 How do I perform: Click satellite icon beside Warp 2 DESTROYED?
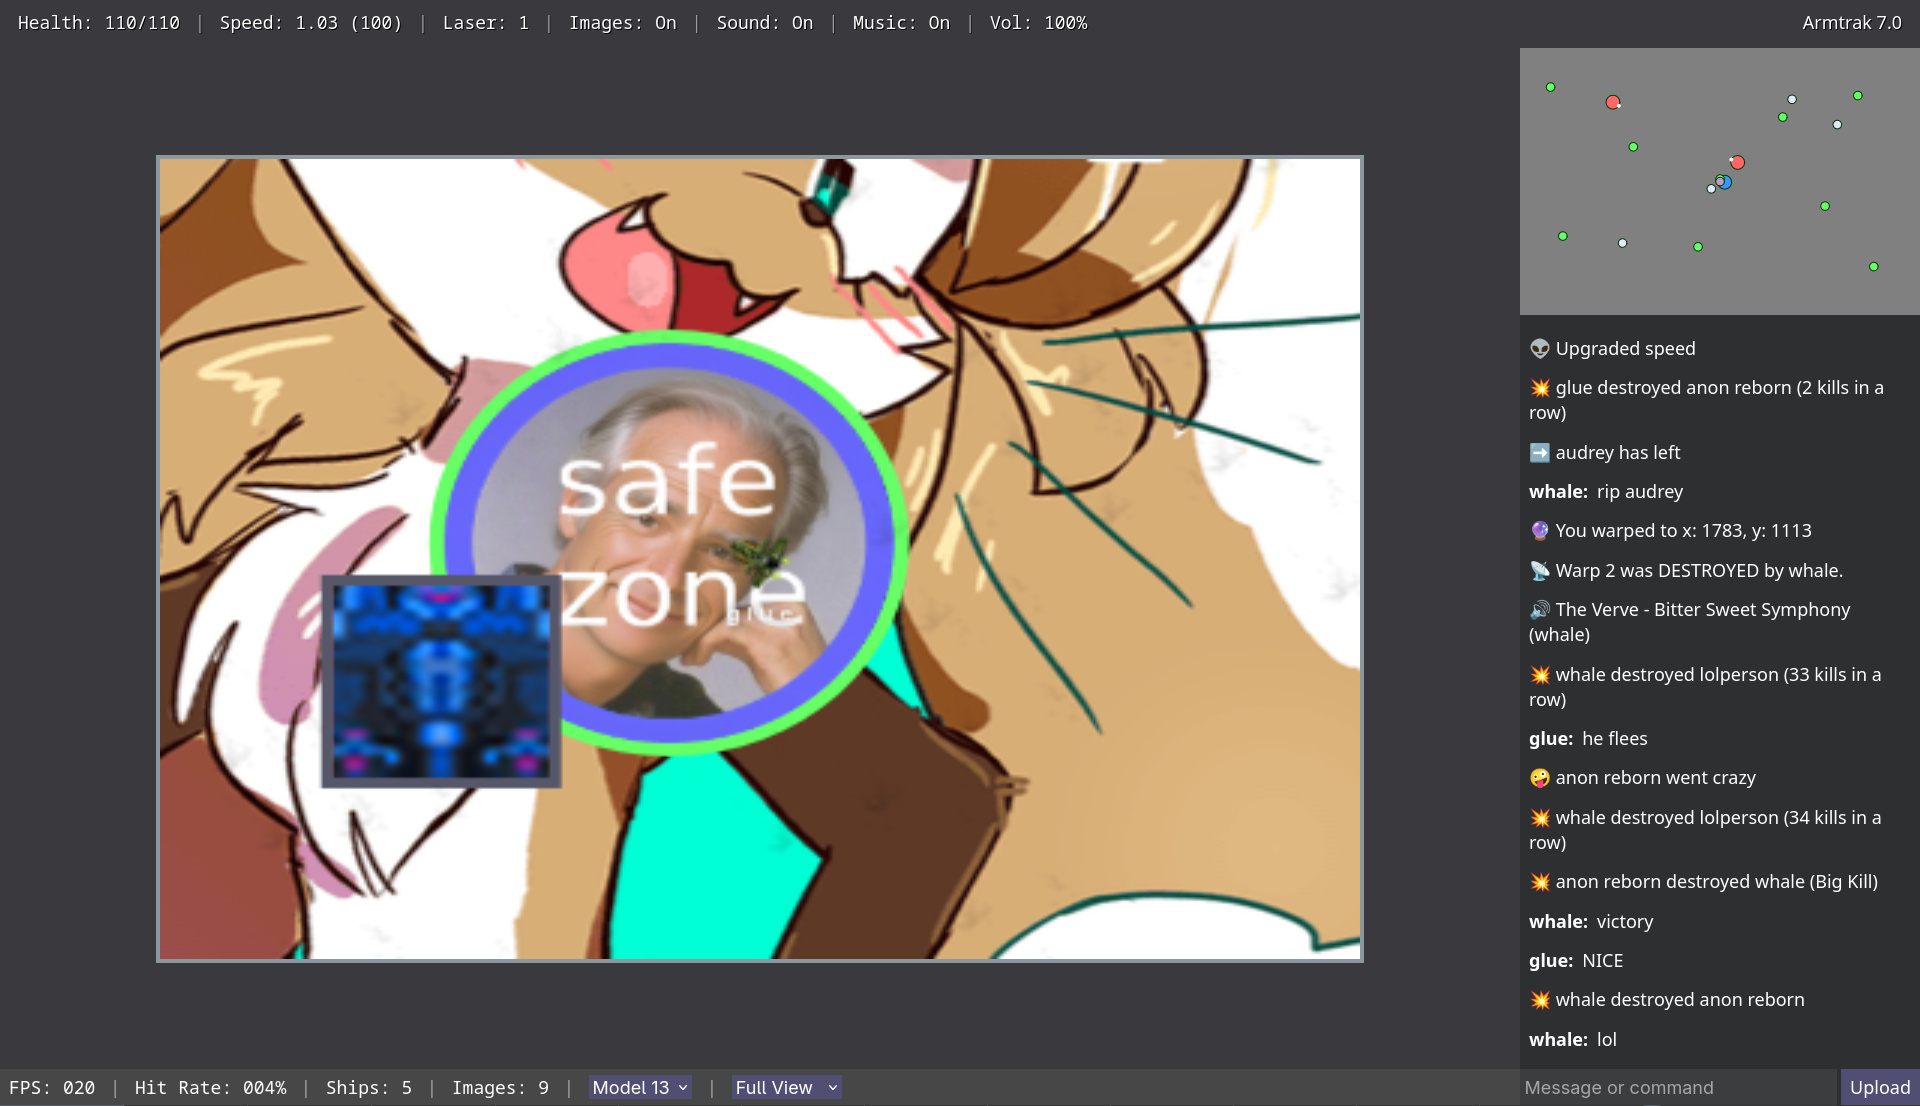point(1539,571)
